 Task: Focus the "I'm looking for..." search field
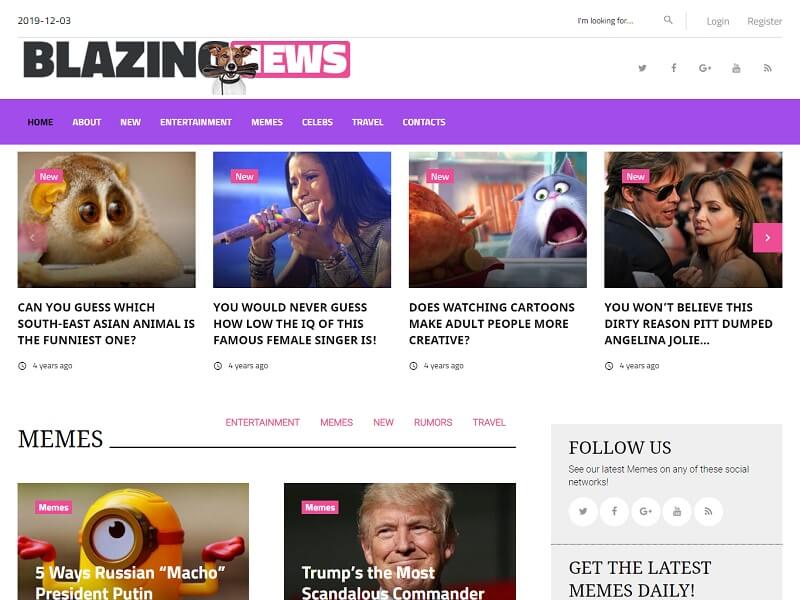click(617, 21)
